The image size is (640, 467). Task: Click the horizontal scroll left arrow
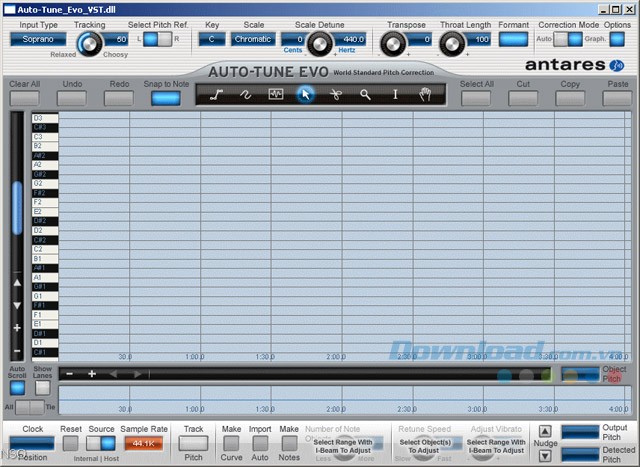113,374
